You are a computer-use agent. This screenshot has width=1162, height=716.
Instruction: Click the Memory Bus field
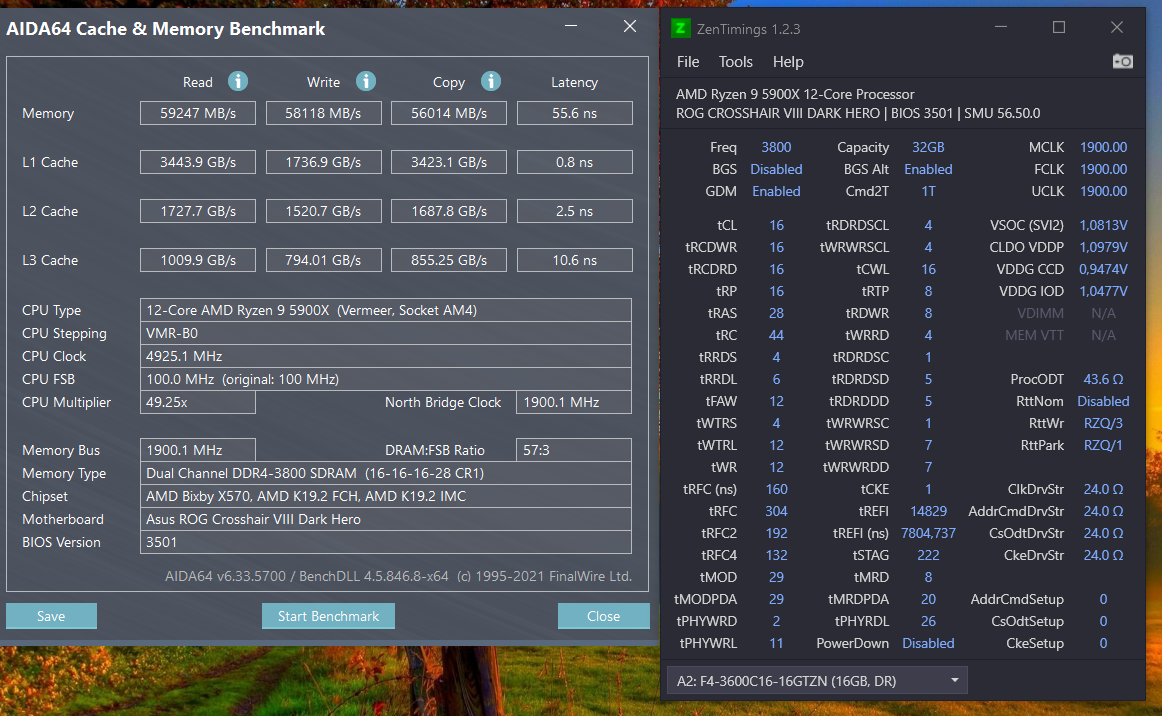point(198,449)
